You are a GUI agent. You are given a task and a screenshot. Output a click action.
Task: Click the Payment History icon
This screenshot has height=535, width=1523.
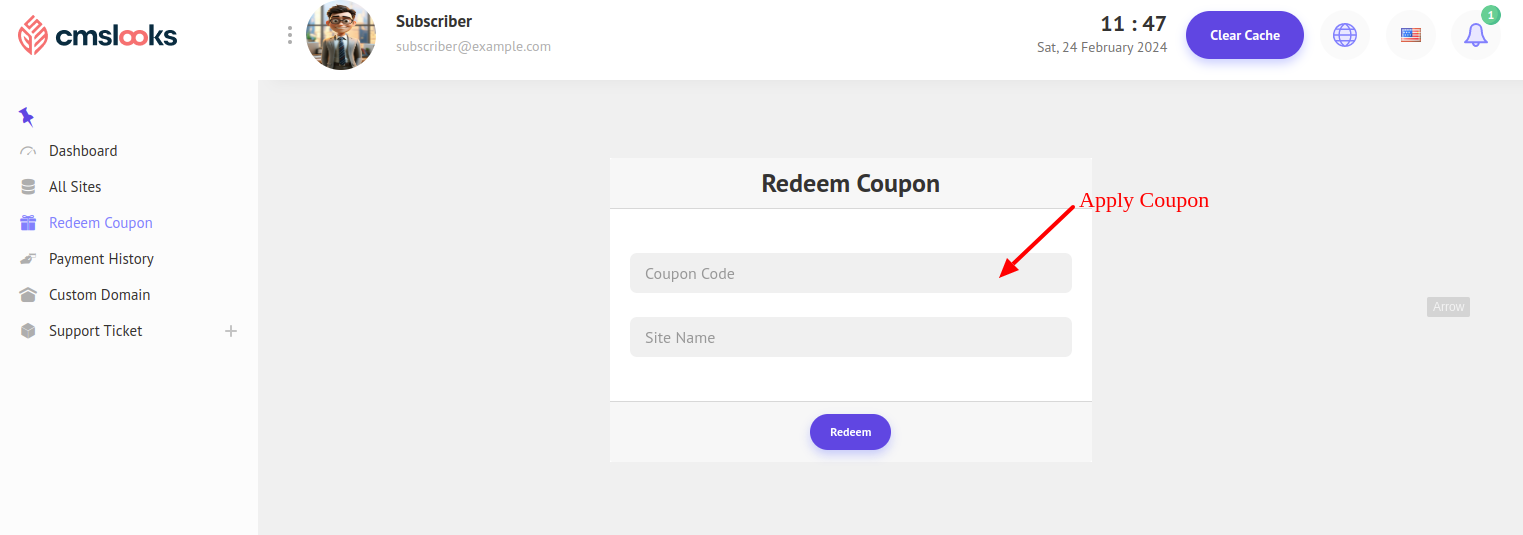point(28,259)
